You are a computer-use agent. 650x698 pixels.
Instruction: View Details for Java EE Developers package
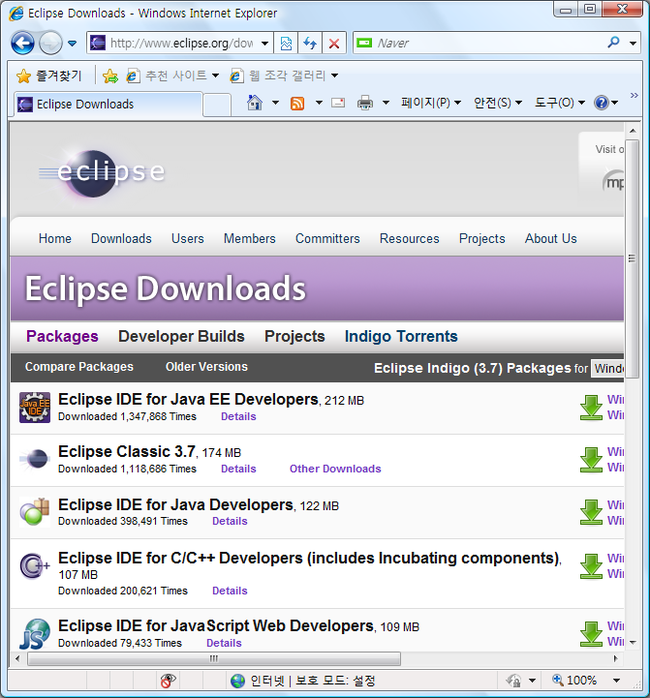pyautogui.click(x=239, y=417)
